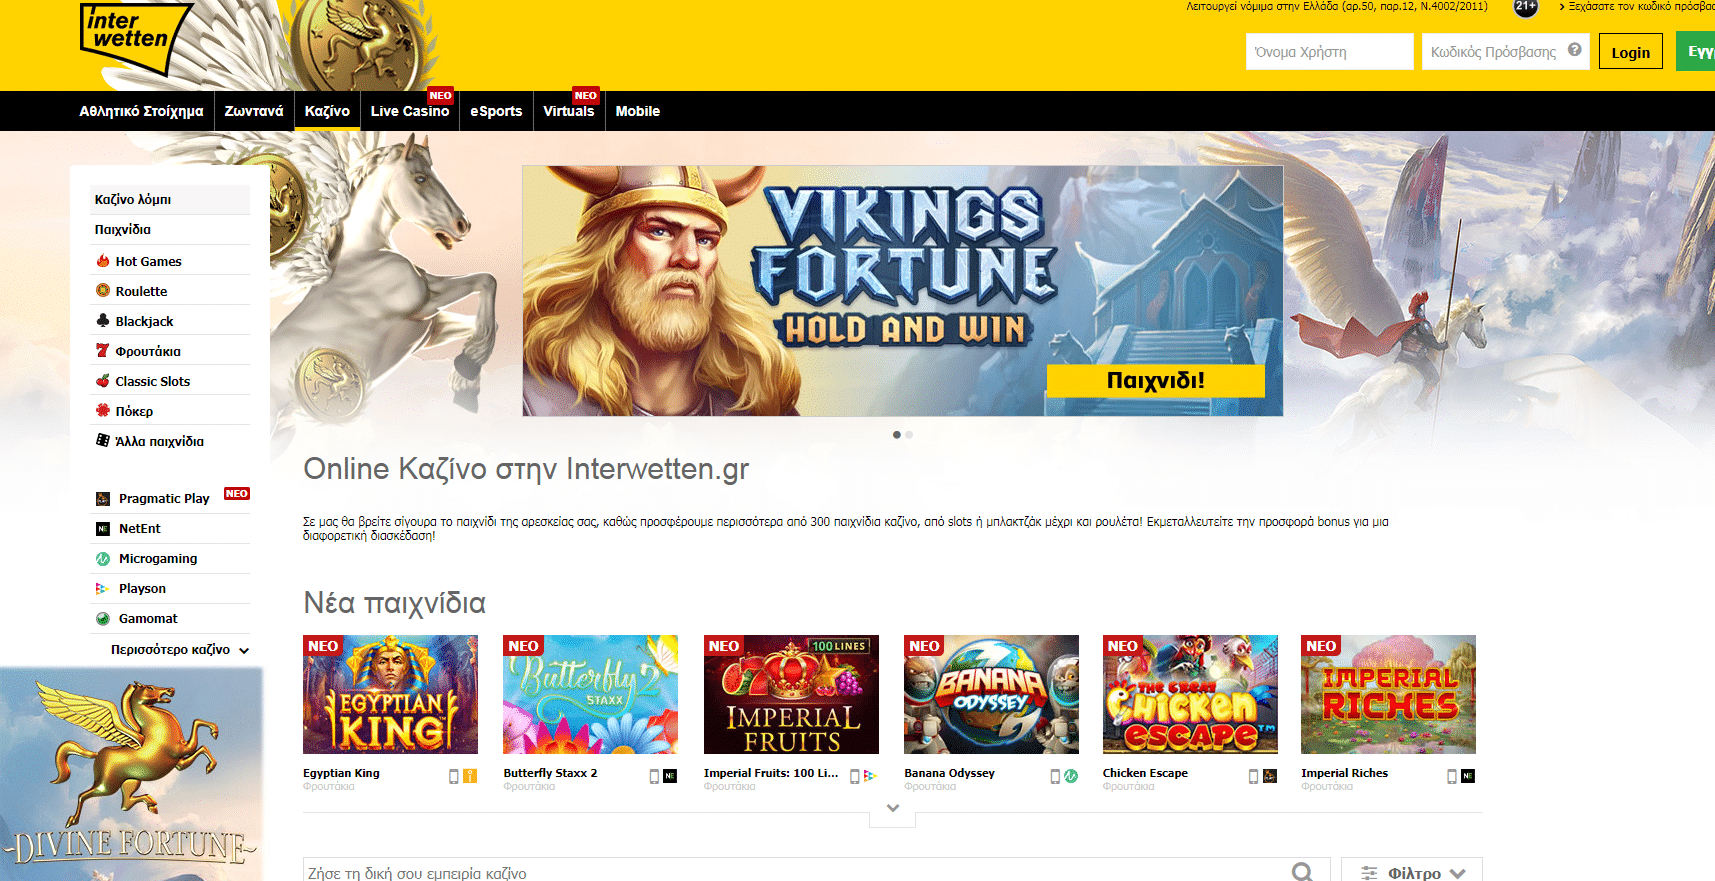Click the Gamomat provider icon
This screenshot has height=881, width=1715.
pyautogui.click(x=102, y=619)
